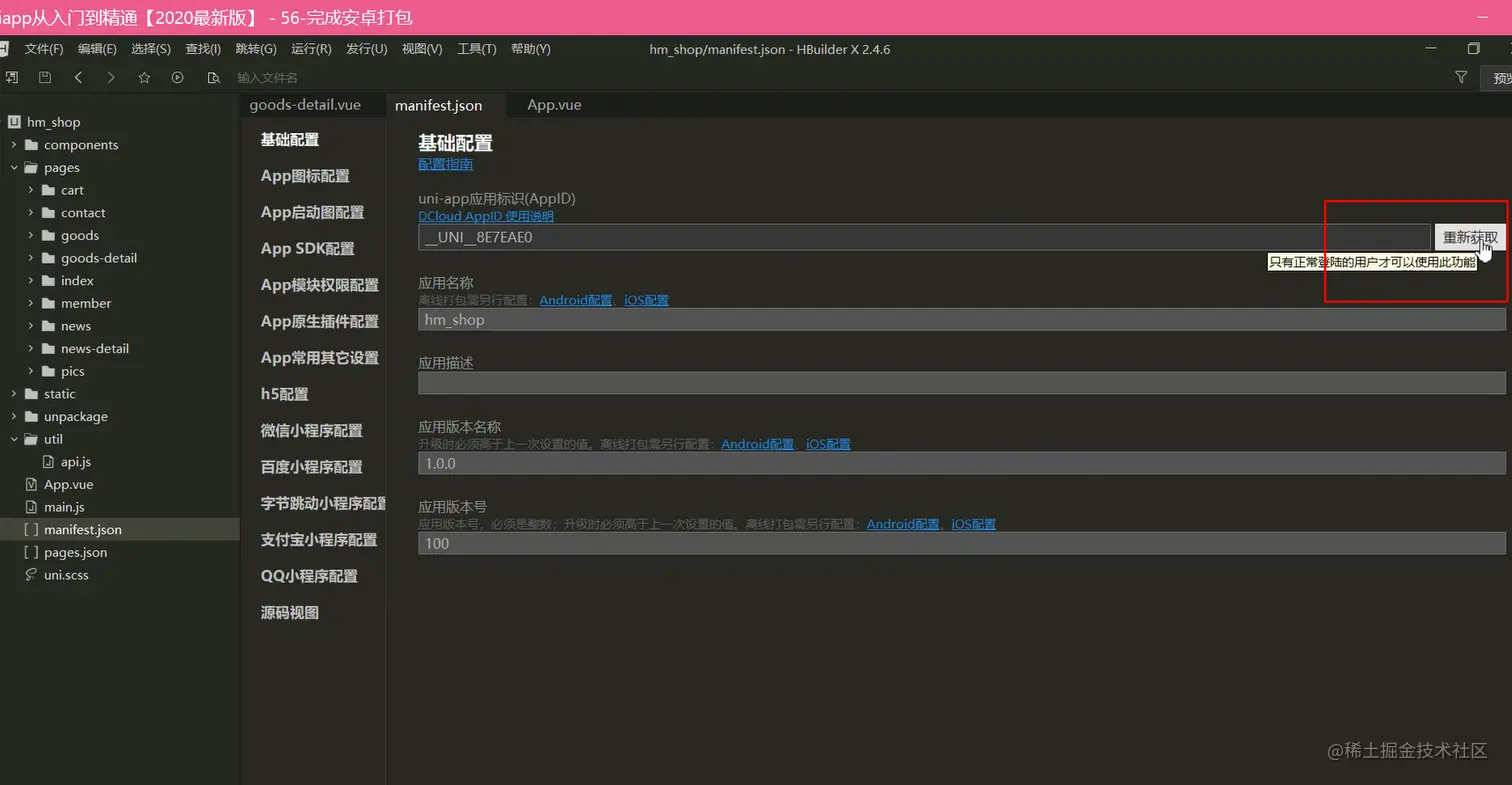This screenshot has height=785, width=1512.
Task: Expand the goods folder chevron
Action: coord(31,236)
